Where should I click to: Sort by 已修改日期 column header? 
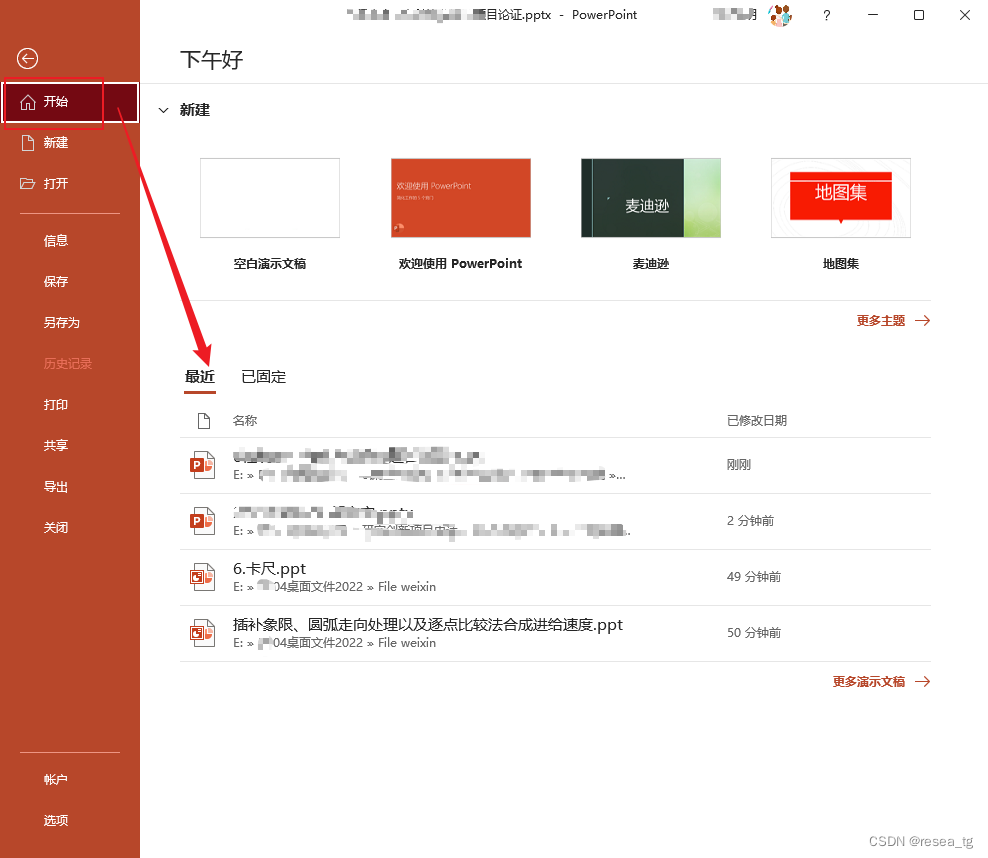pyautogui.click(x=757, y=420)
